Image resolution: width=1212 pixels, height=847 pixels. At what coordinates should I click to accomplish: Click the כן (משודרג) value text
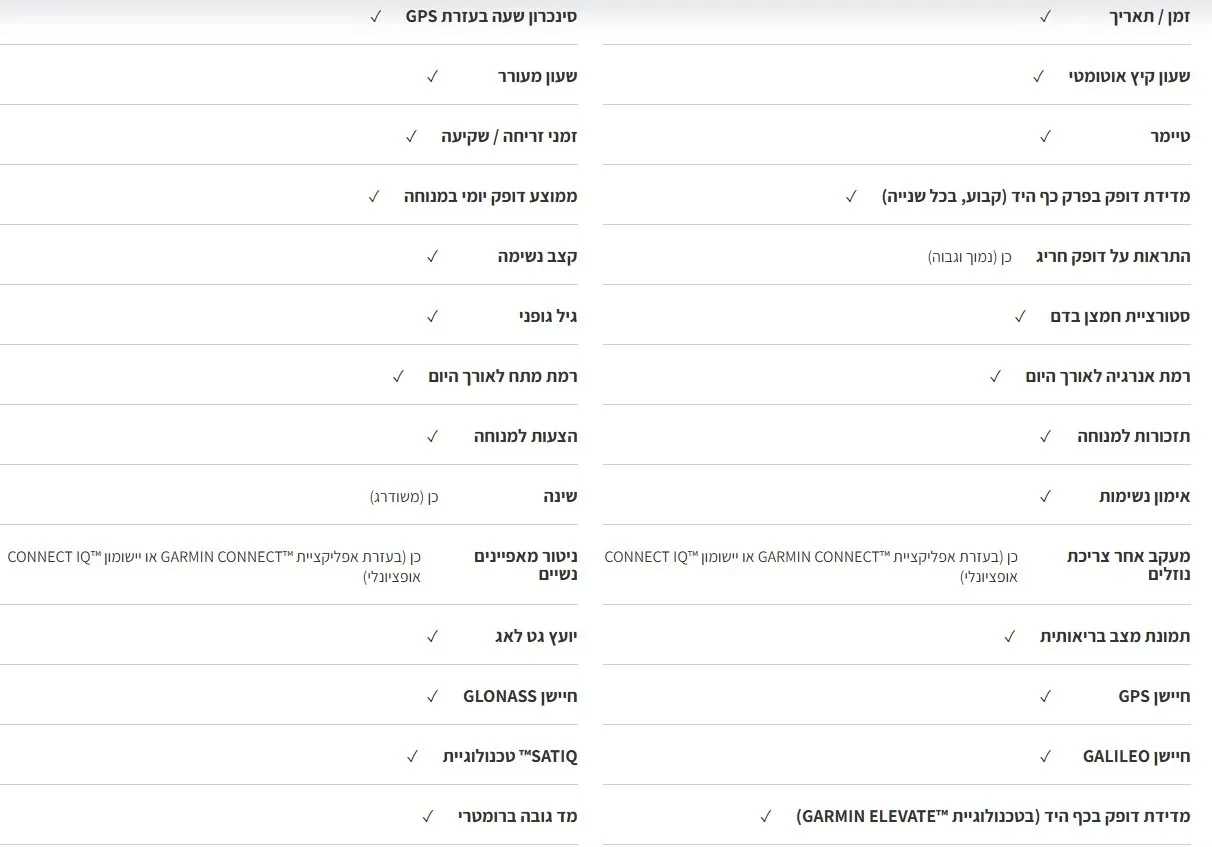pyautogui.click(x=404, y=496)
